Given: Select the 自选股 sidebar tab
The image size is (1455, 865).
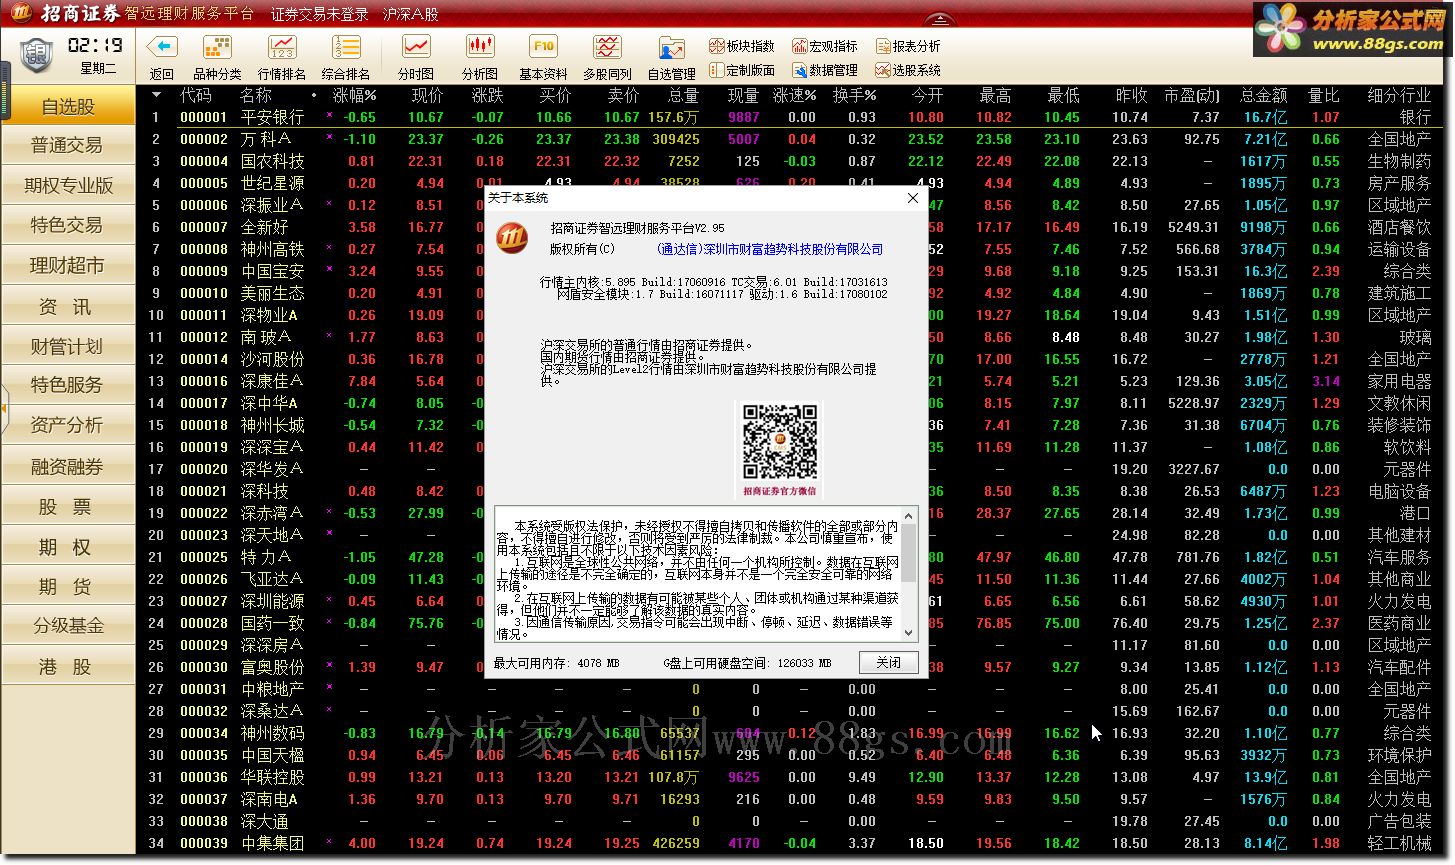Looking at the screenshot, I should point(68,106).
